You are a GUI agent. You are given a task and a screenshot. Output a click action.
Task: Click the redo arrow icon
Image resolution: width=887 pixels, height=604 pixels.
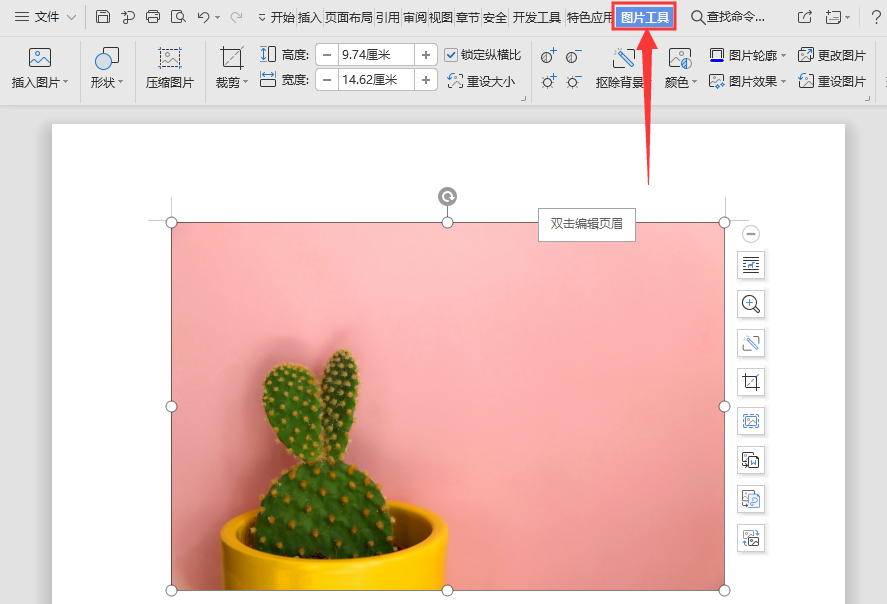[236, 17]
